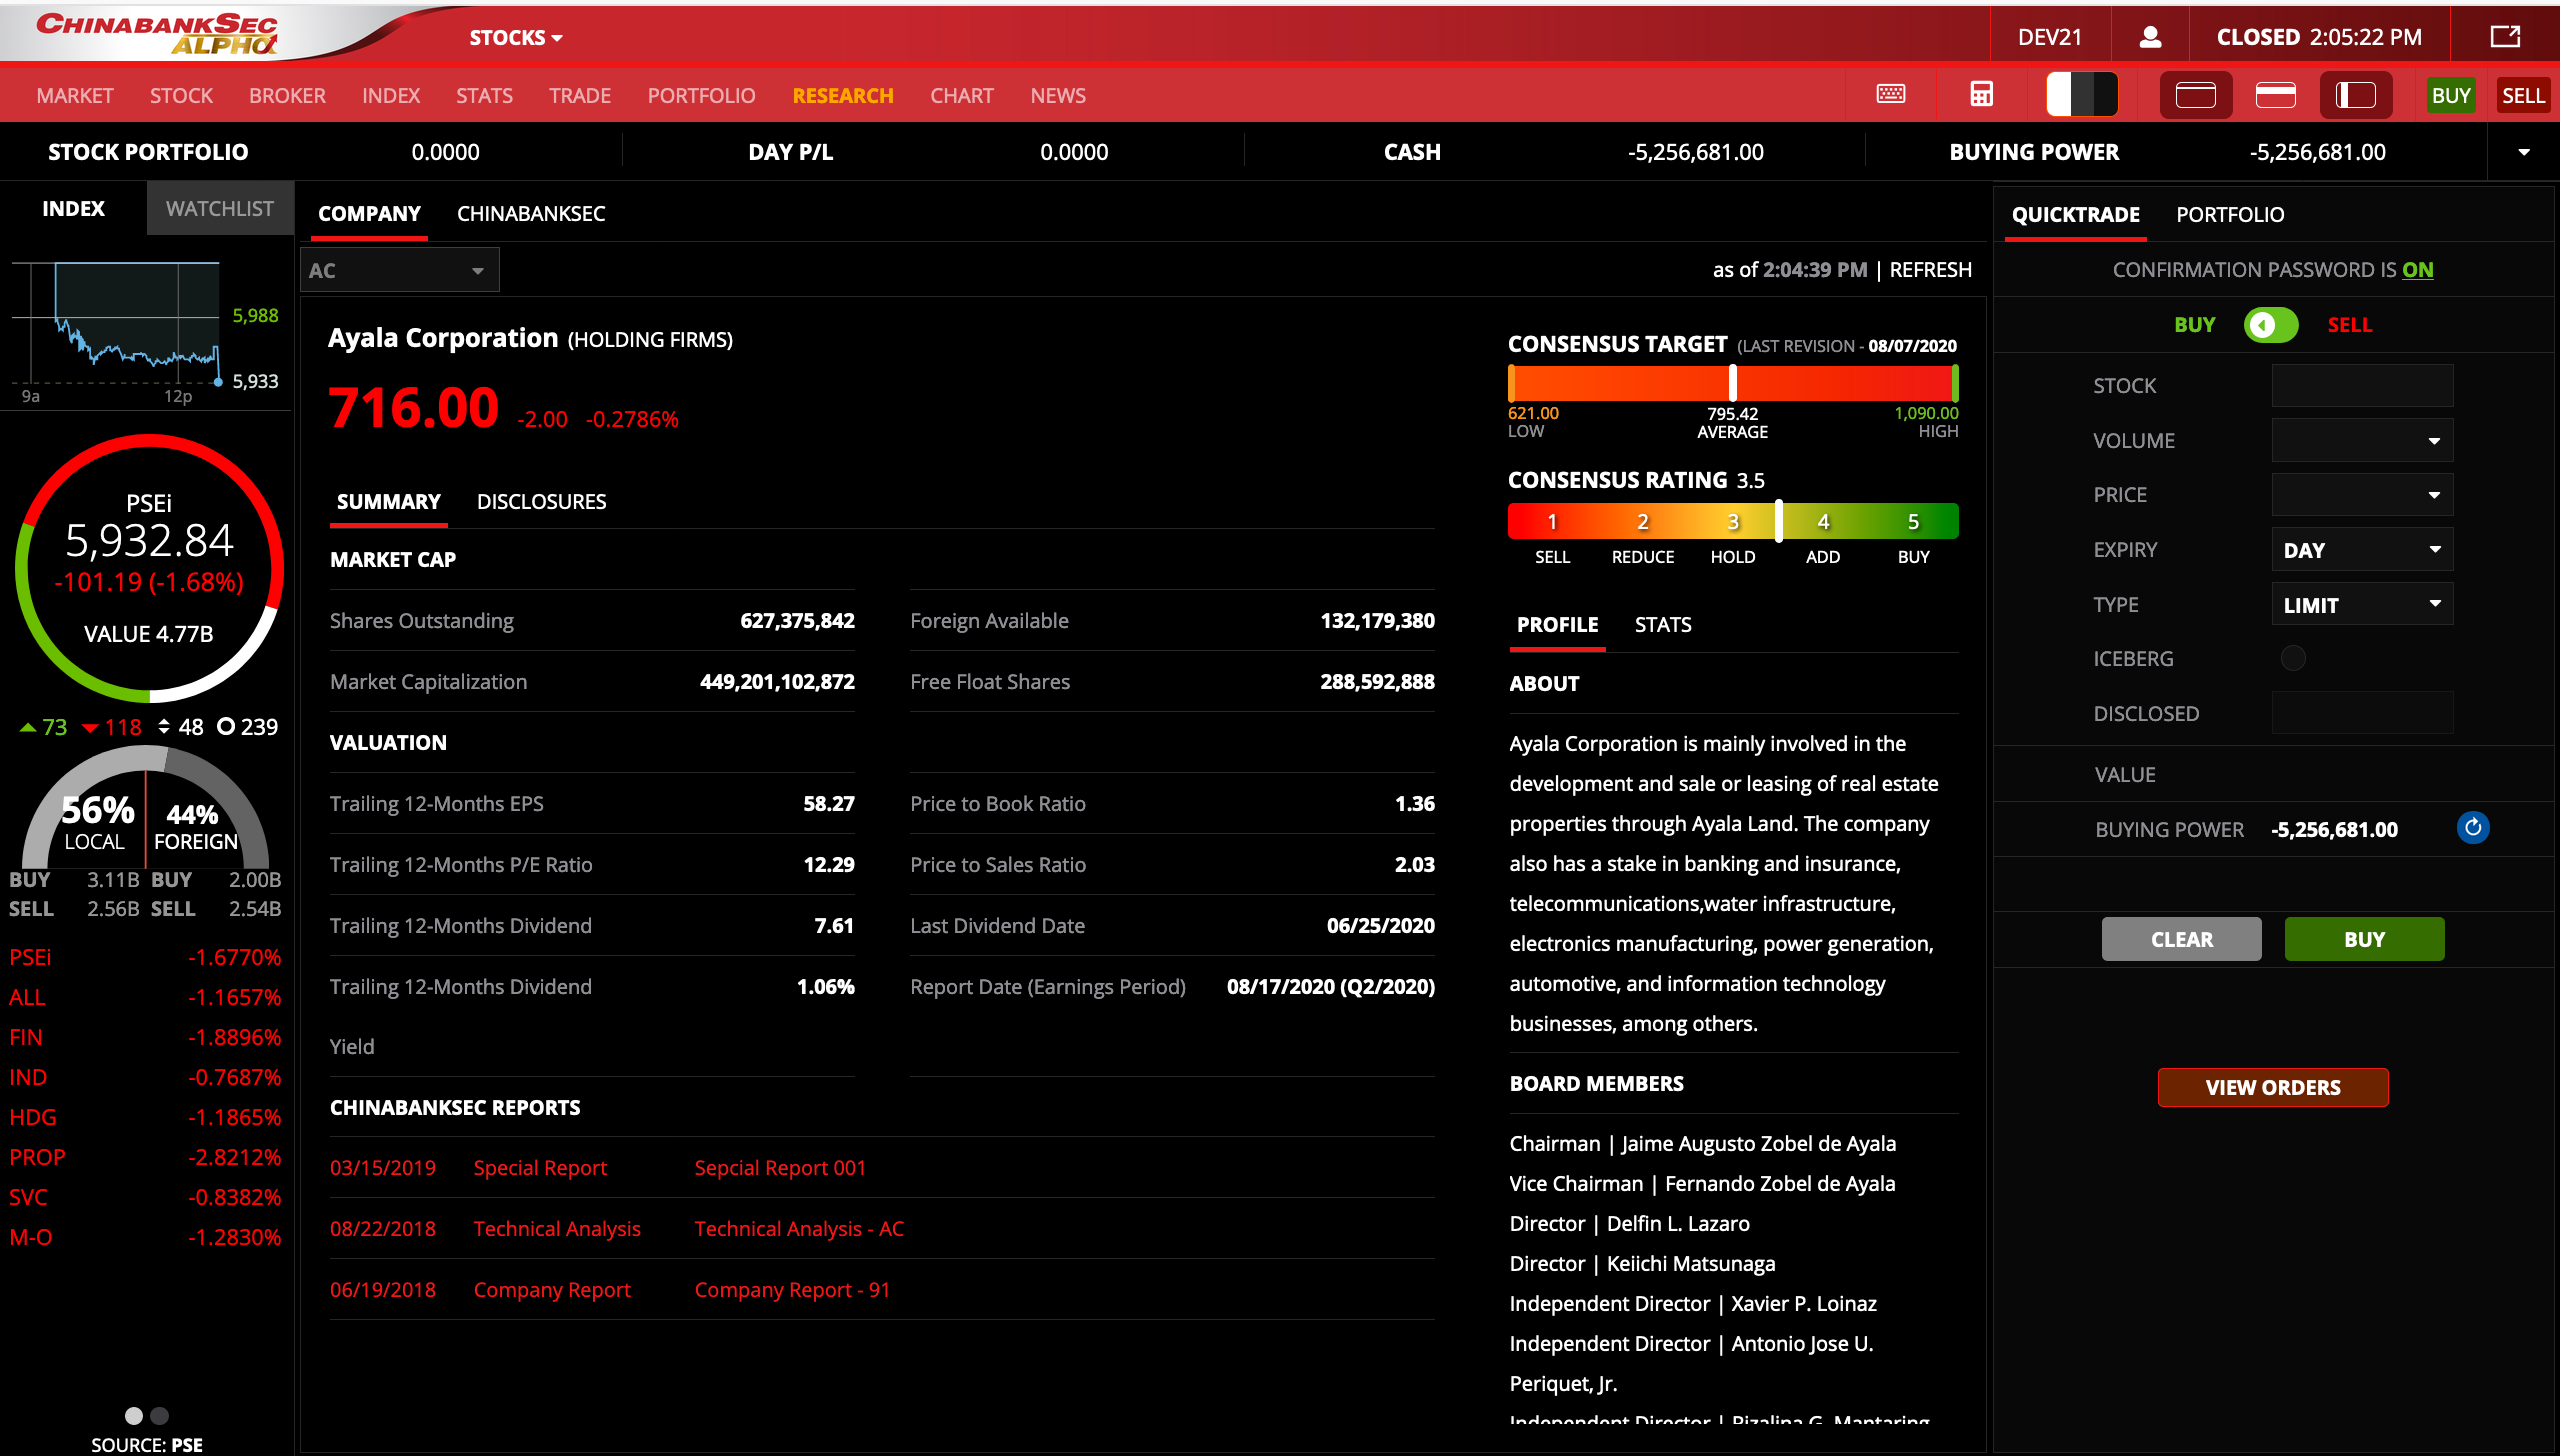Select the top-panel layout icon
The image size is (2560, 1456).
click(2196, 95)
